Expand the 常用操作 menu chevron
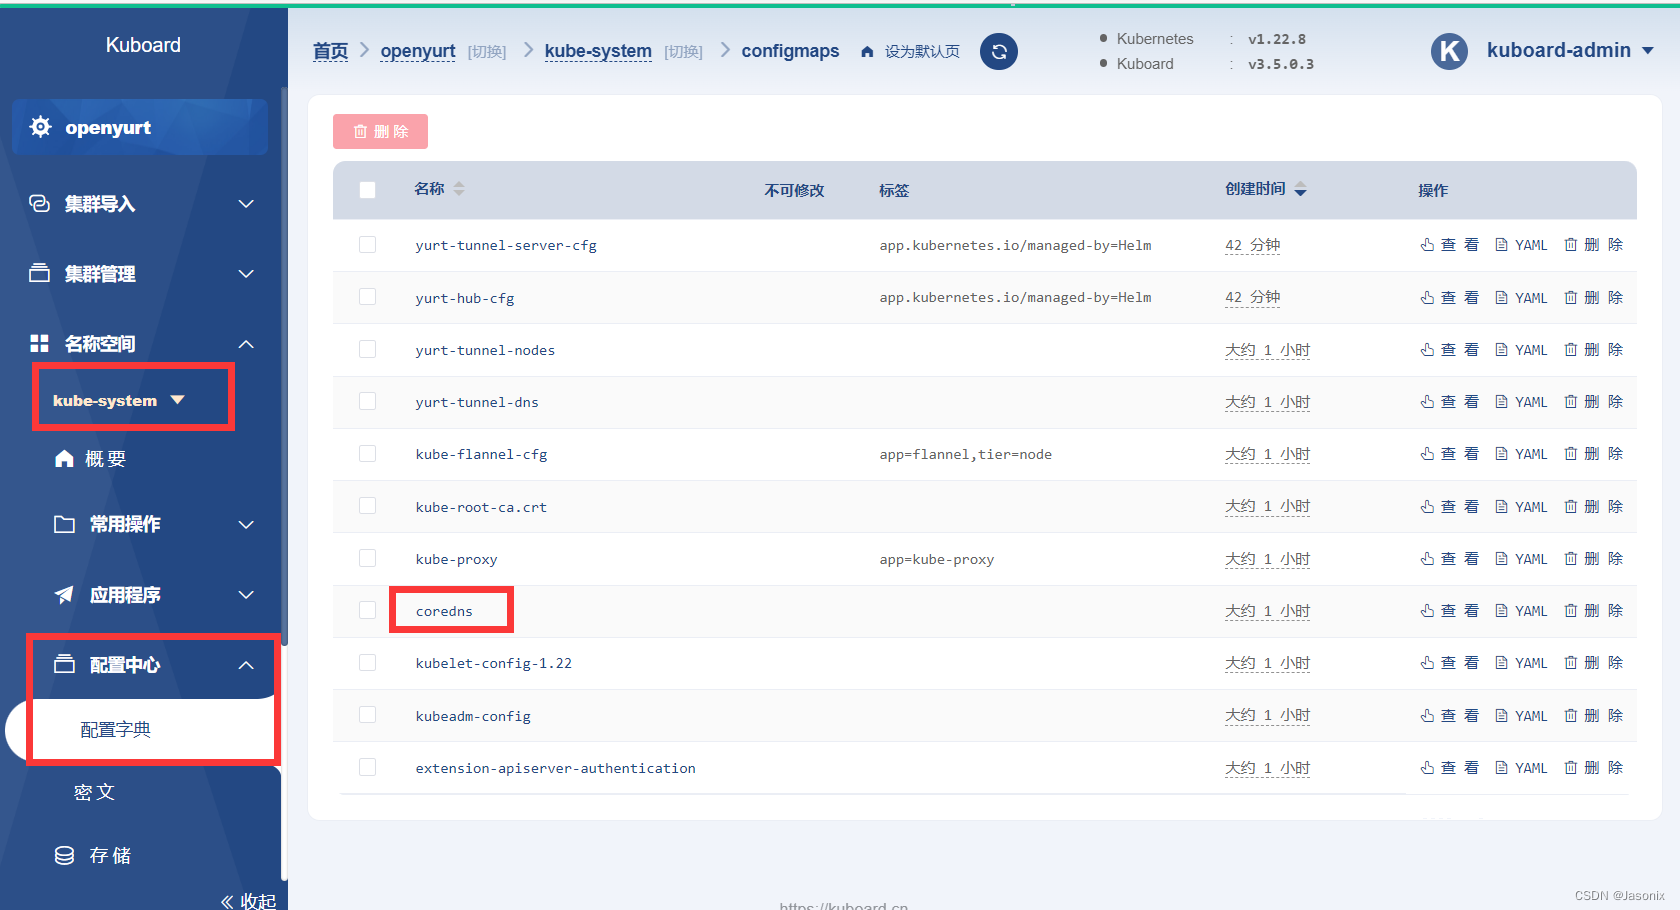The width and height of the screenshot is (1680, 910). tap(246, 525)
